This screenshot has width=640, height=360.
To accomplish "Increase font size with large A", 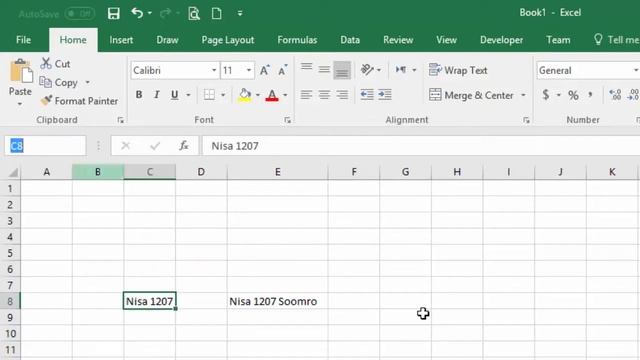I will click(264, 70).
